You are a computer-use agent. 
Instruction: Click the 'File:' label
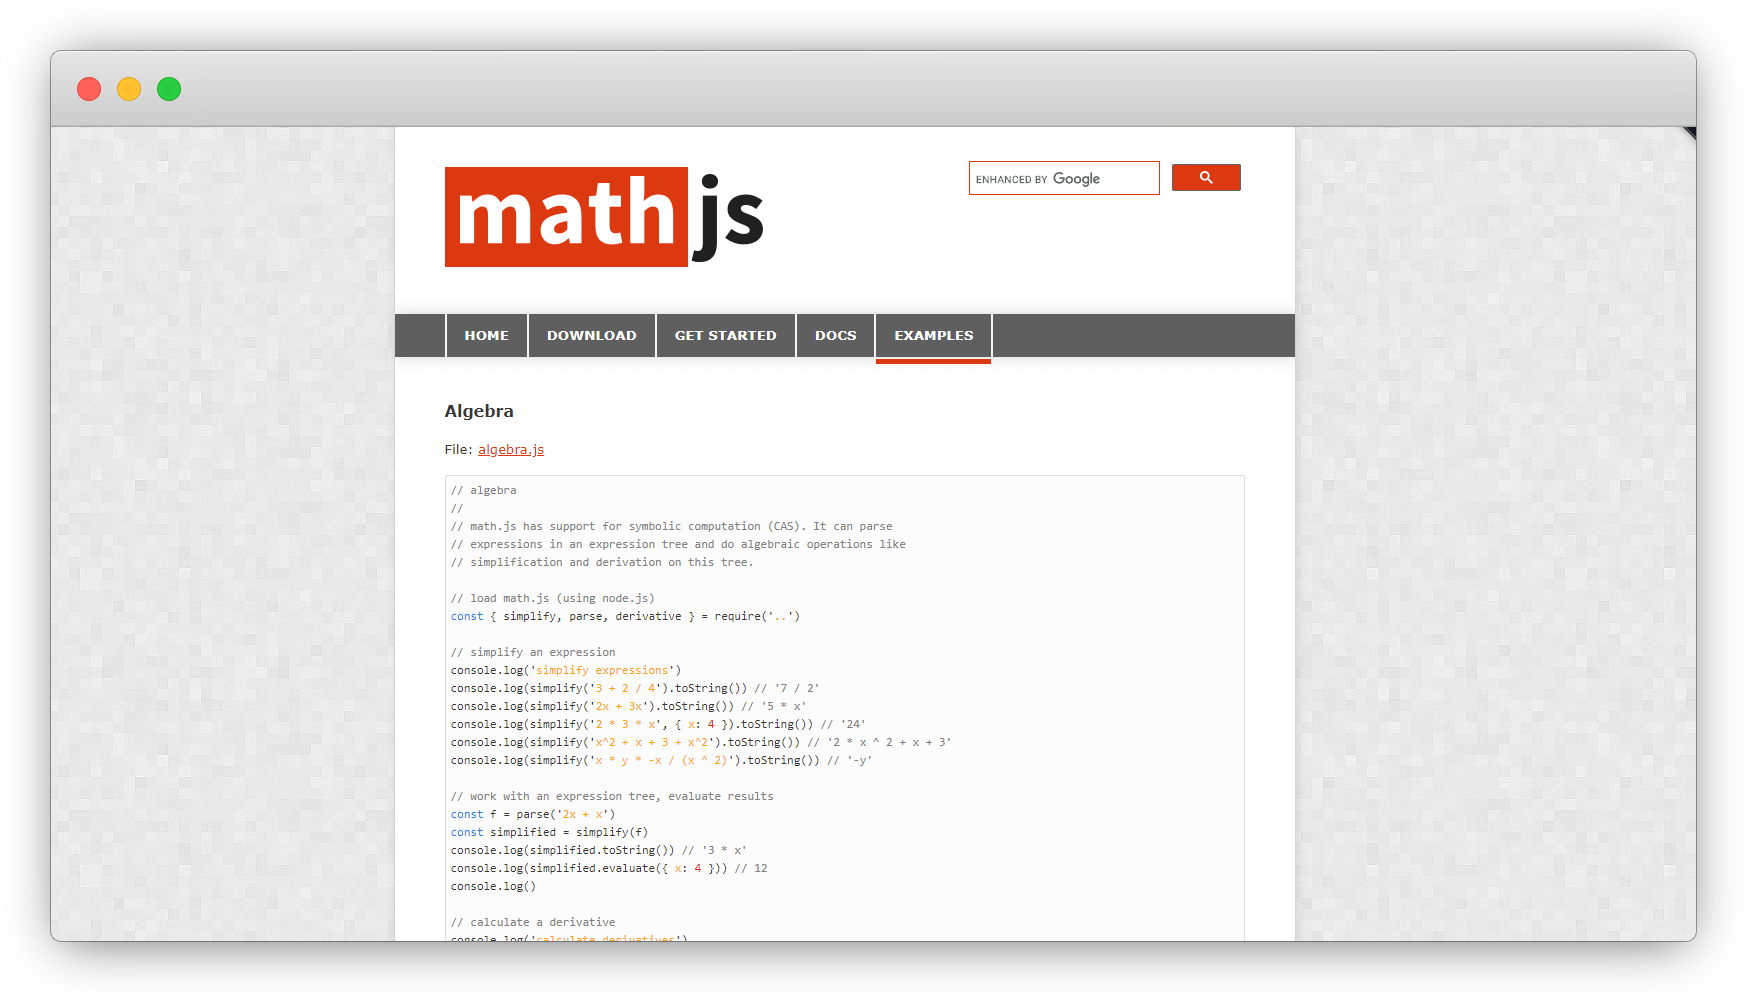click(x=459, y=450)
